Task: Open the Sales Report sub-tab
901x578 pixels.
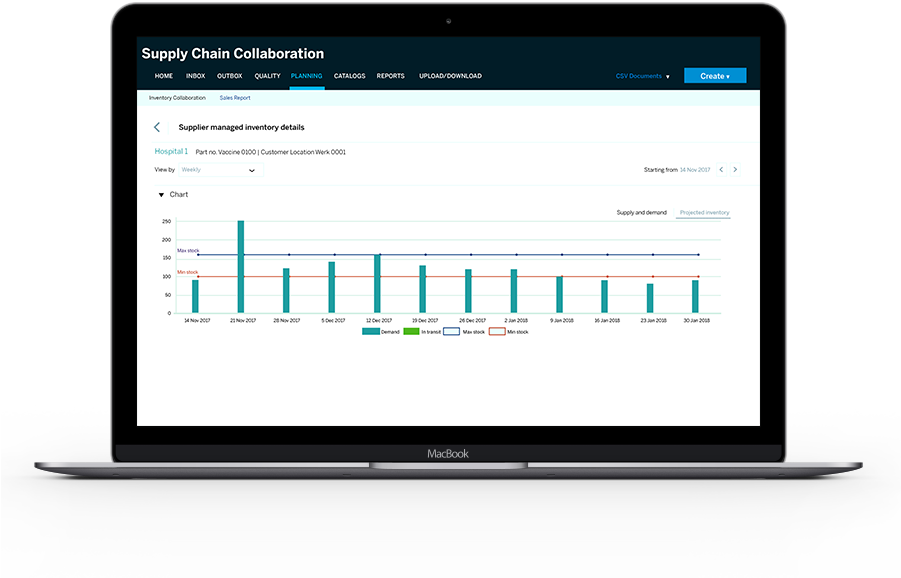Action: pos(235,98)
